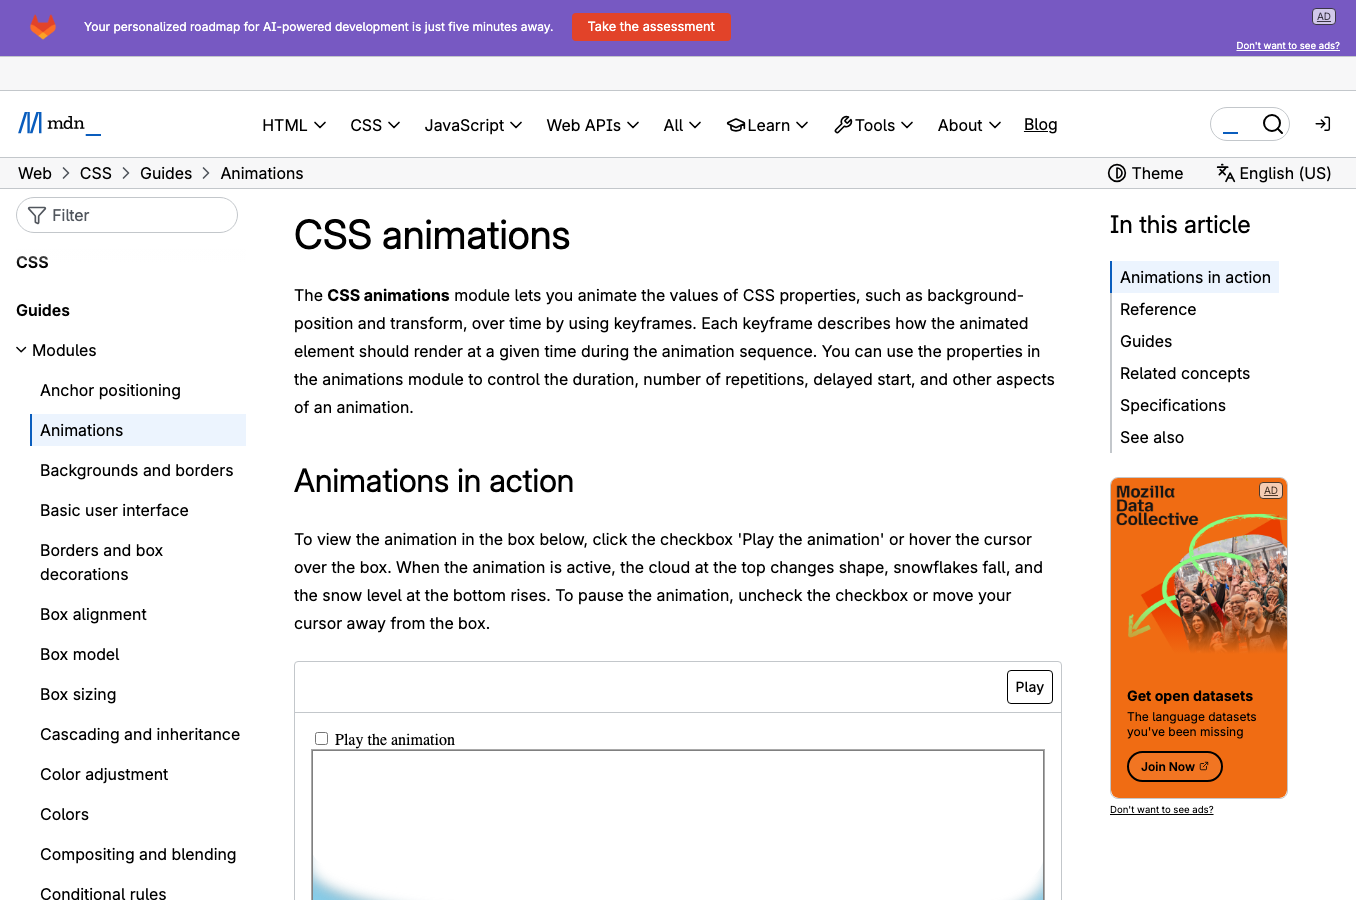The height and width of the screenshot is (900, 1356).
Task: Collapse the Modules section in sidebar
Action: pos(20,350)
